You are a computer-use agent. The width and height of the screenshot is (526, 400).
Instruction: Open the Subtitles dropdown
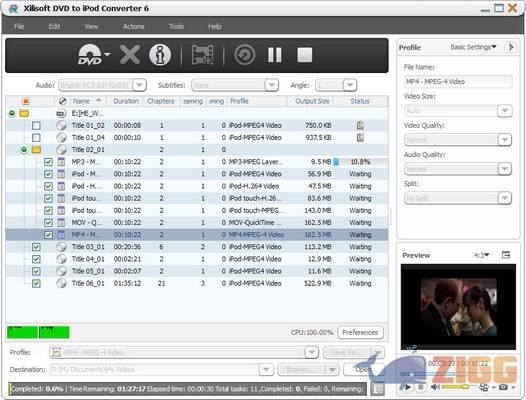click(272, 85)
